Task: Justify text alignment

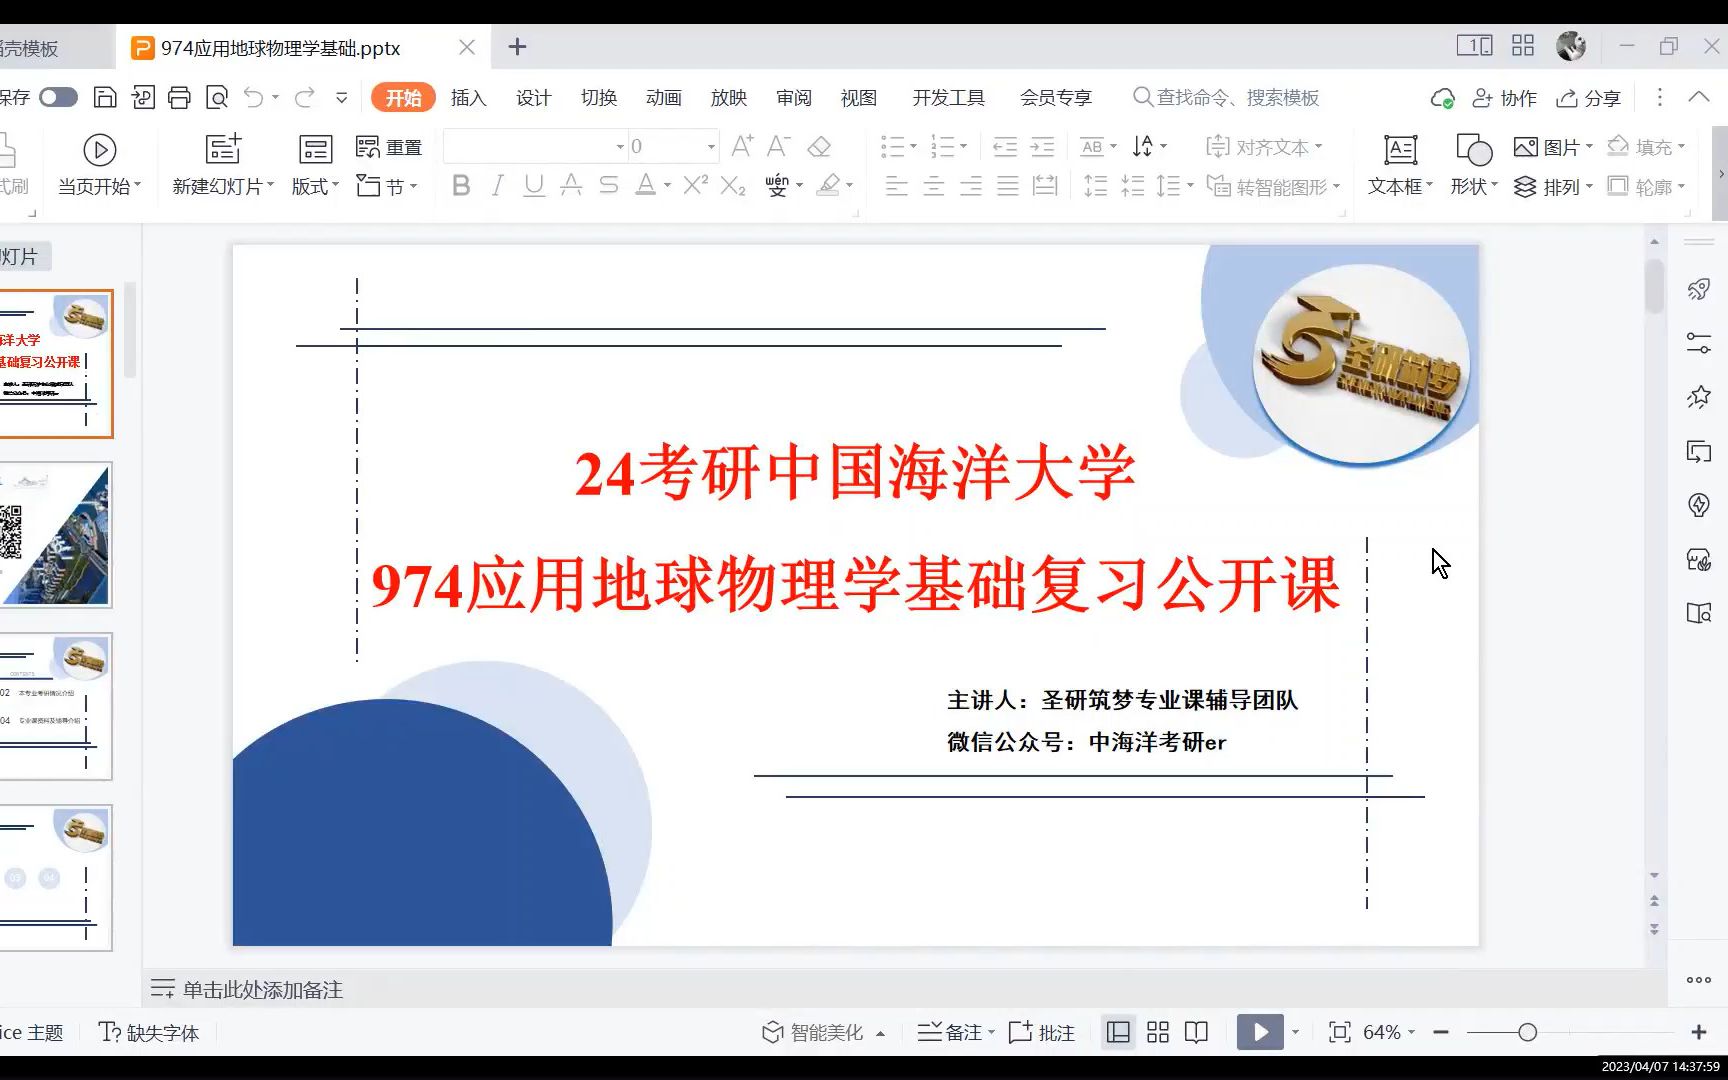Action: pos(1008,186)
